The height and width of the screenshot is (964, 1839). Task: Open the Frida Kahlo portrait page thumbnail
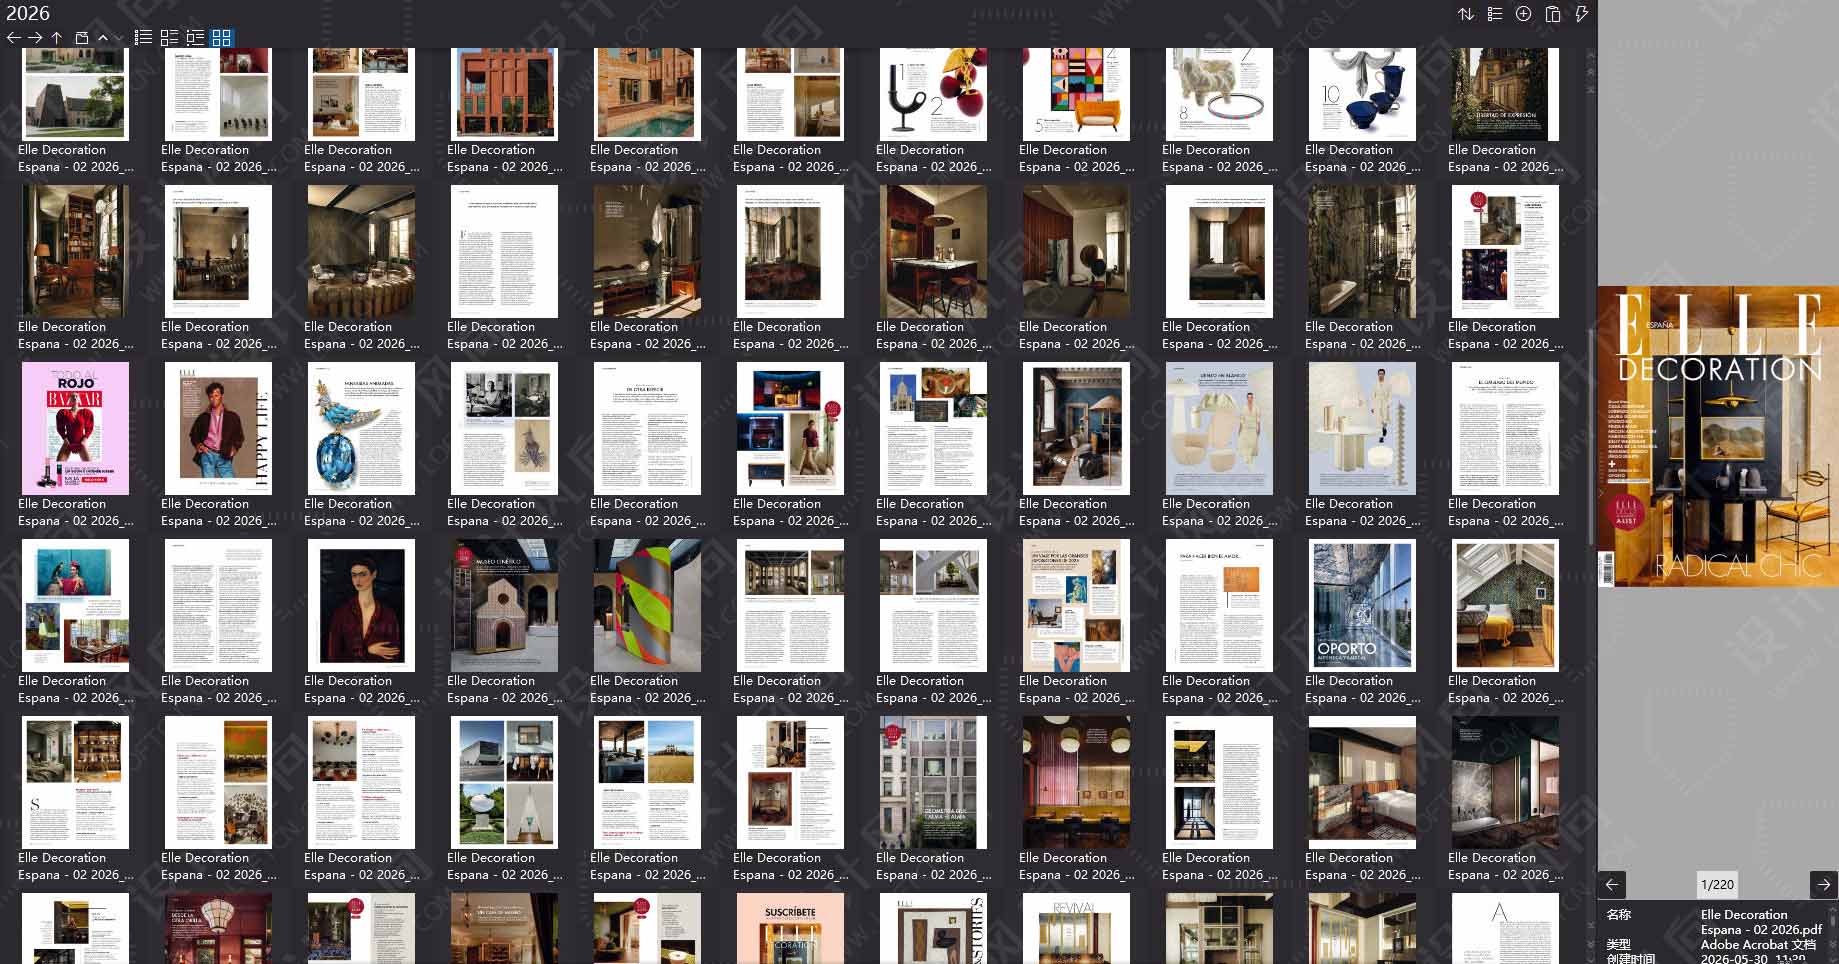pyautogui.click(x=361, y=605)
